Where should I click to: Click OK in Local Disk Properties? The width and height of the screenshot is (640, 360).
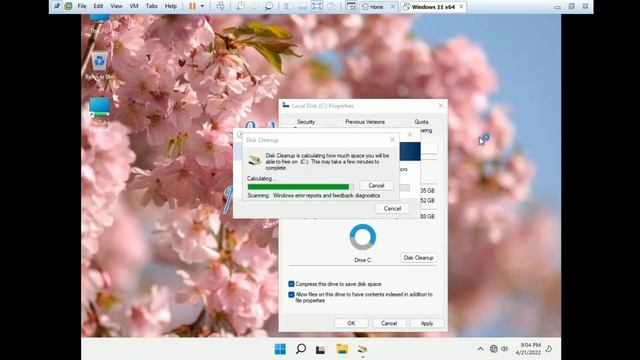(351, 323)
